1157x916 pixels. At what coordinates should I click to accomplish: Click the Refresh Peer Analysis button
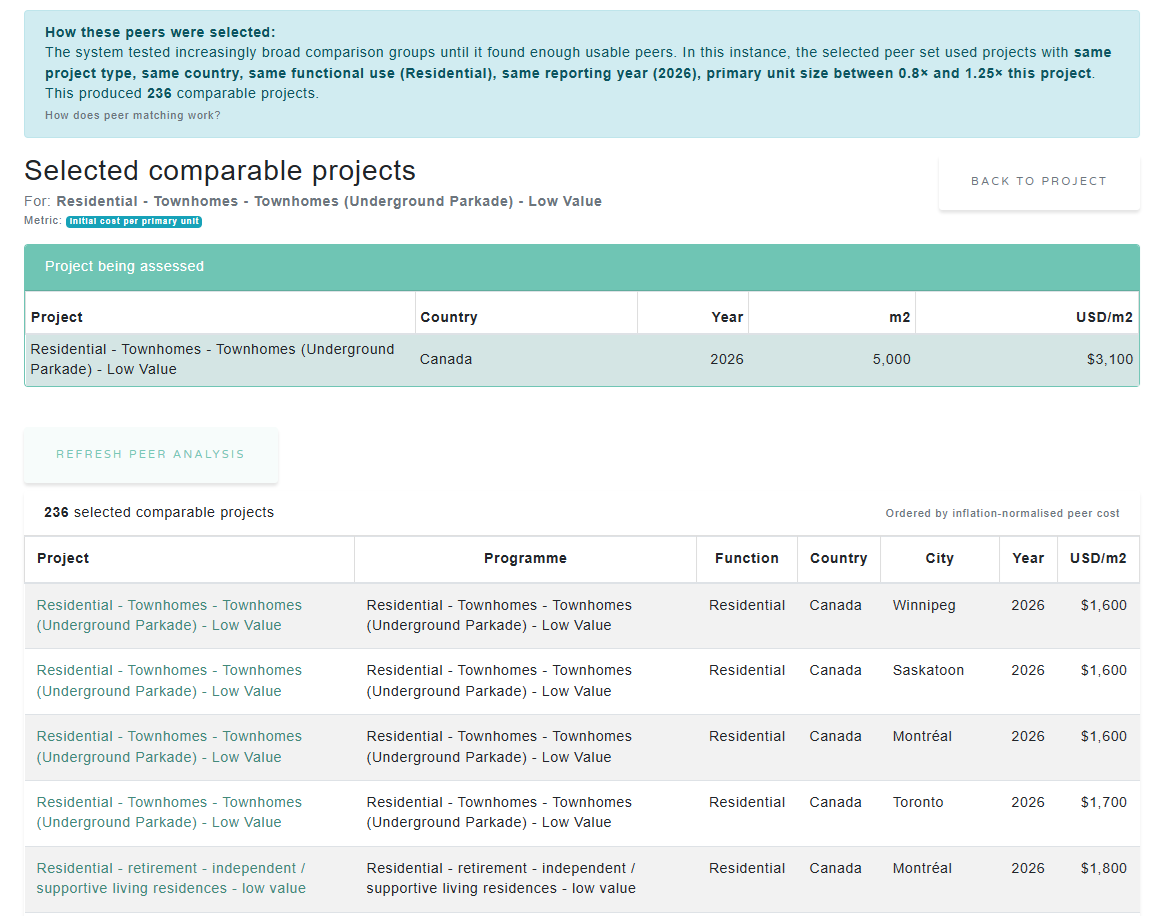tap(151, 455)
